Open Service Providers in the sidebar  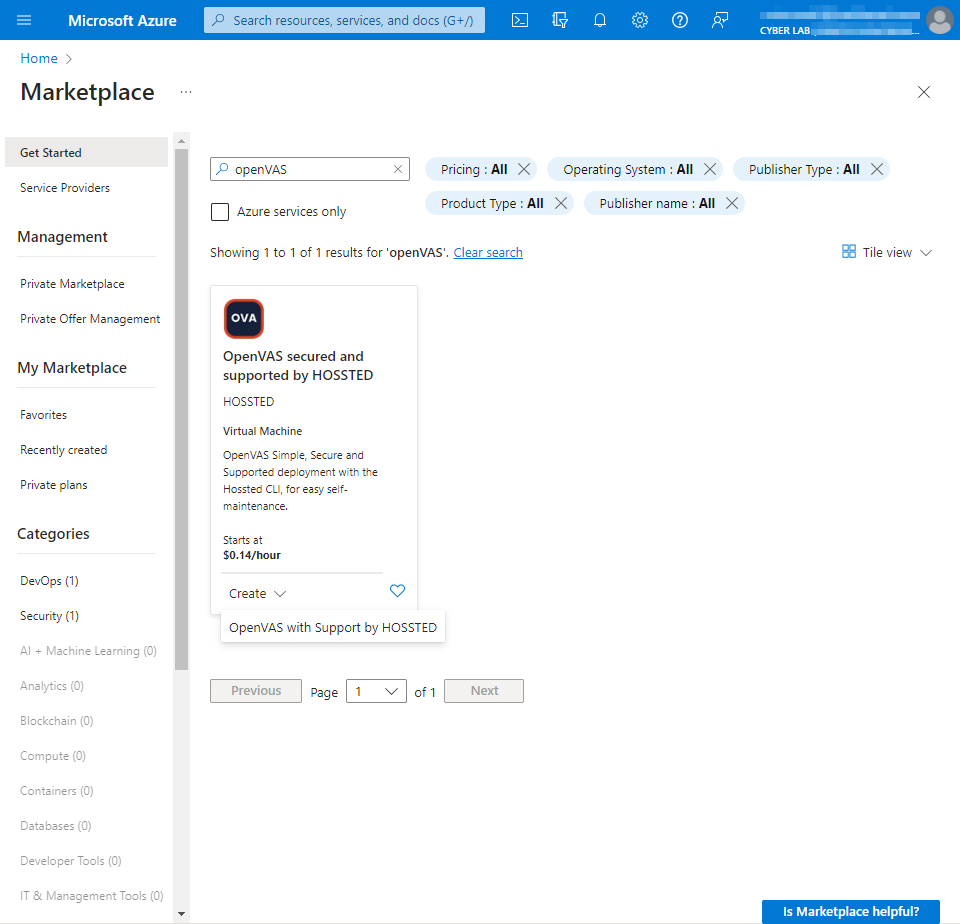click(x=65, y=188)
